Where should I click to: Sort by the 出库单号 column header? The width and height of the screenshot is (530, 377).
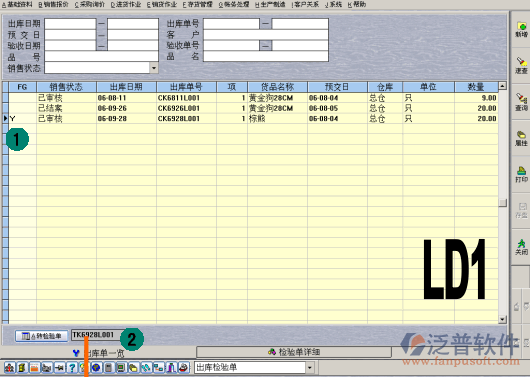(186, 87)
